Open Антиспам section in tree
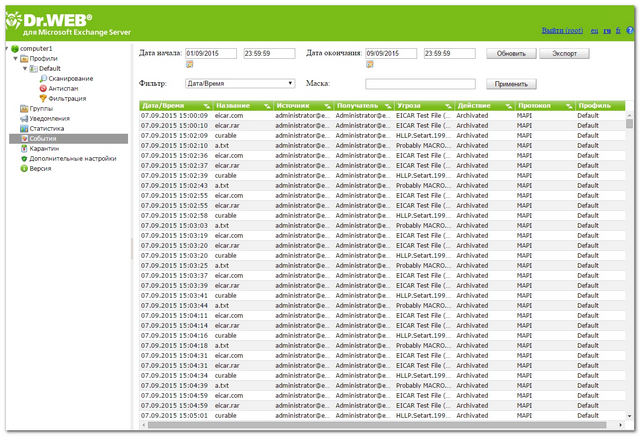This screenshot has width=640, height=436. pos(63,89)
